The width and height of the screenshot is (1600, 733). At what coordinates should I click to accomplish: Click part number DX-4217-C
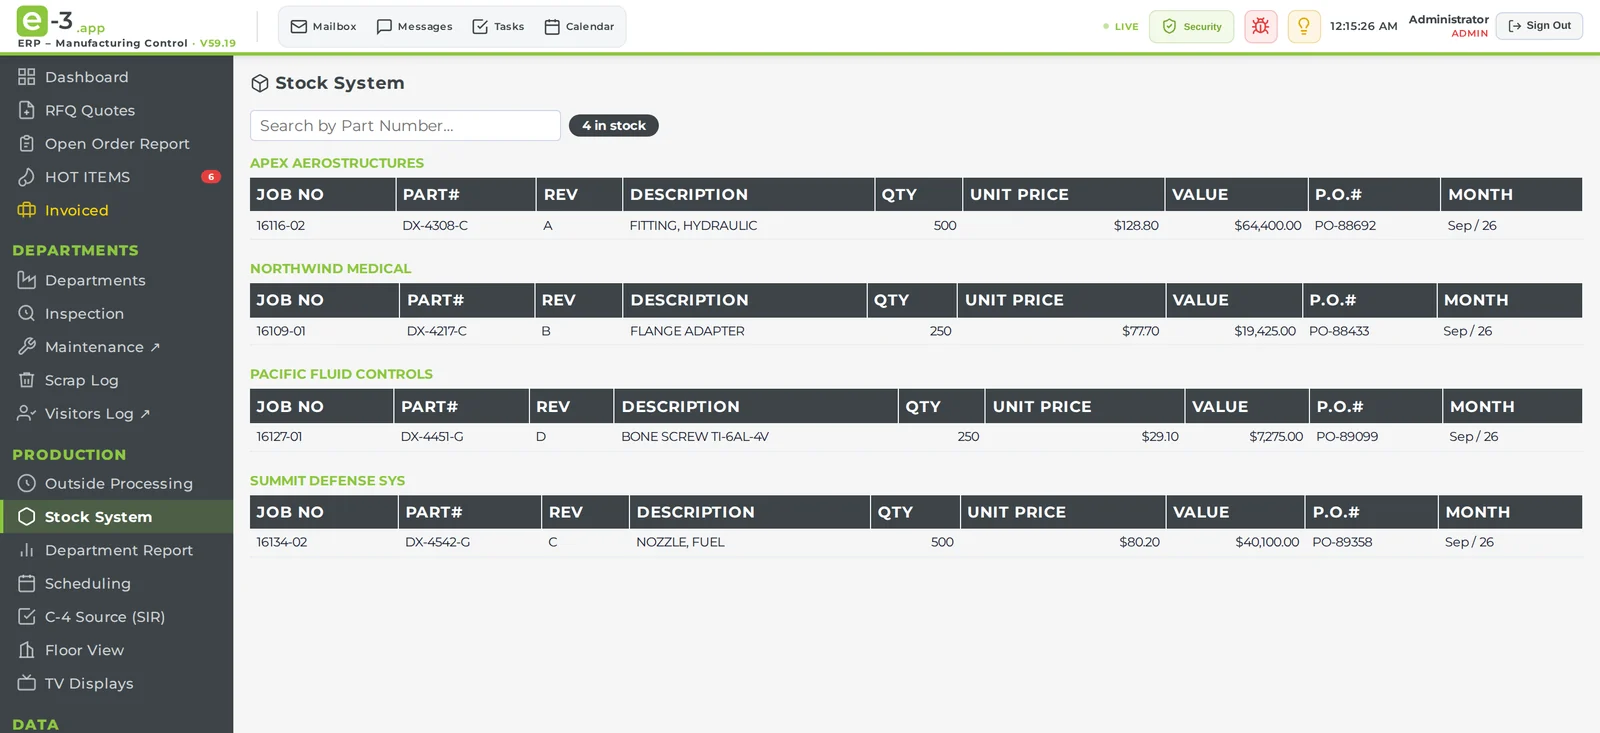[x=437, y=331]
